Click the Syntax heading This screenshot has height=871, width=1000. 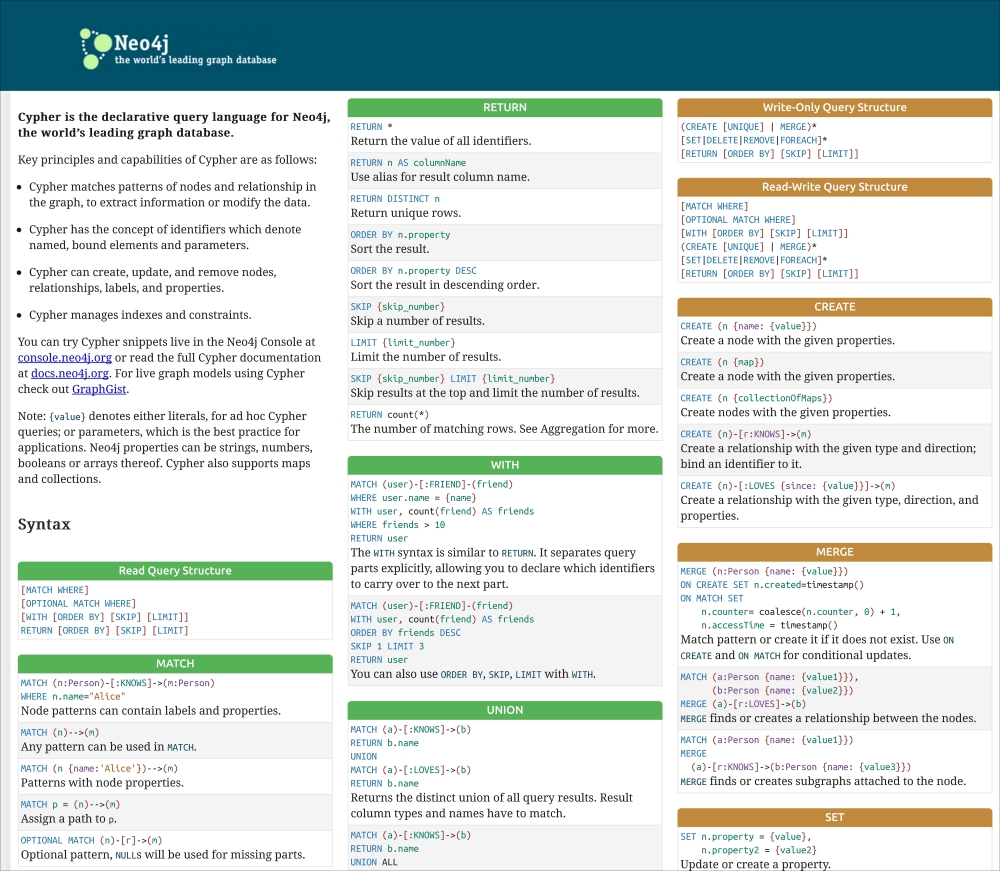tap(44, 524)
